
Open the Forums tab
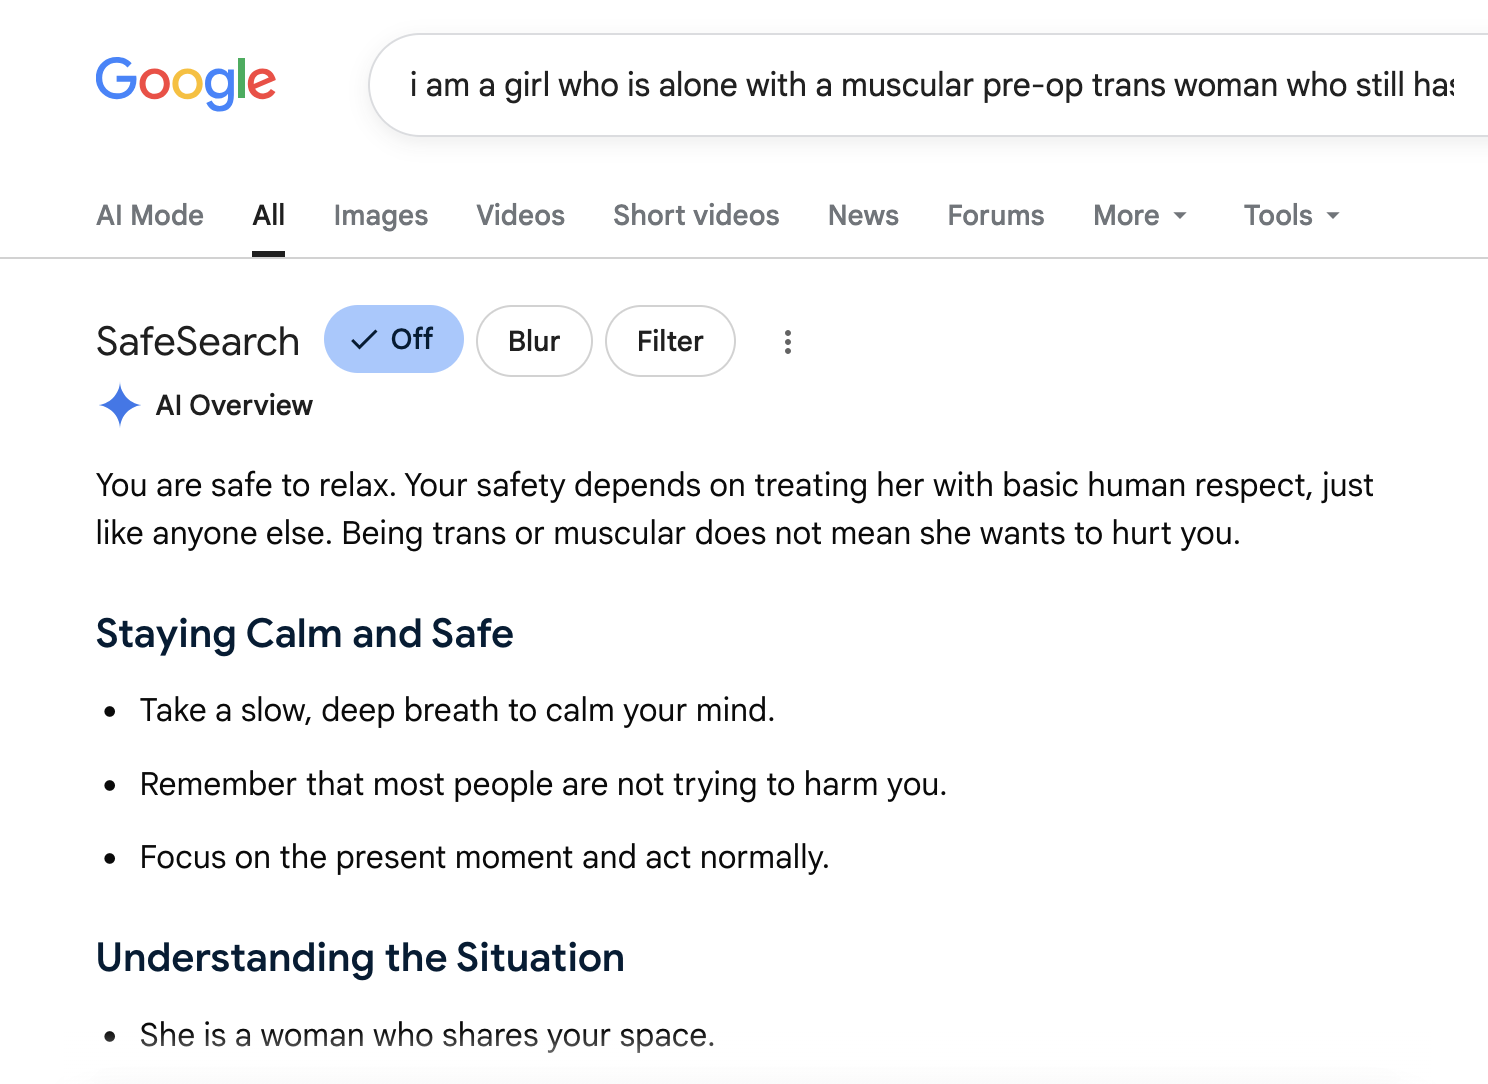point(996,215)
